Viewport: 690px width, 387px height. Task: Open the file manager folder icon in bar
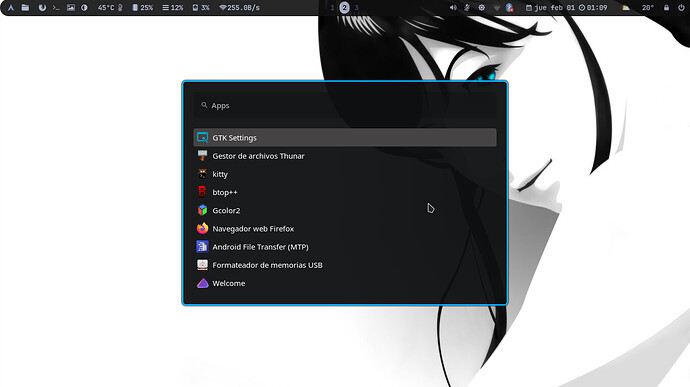26,7
